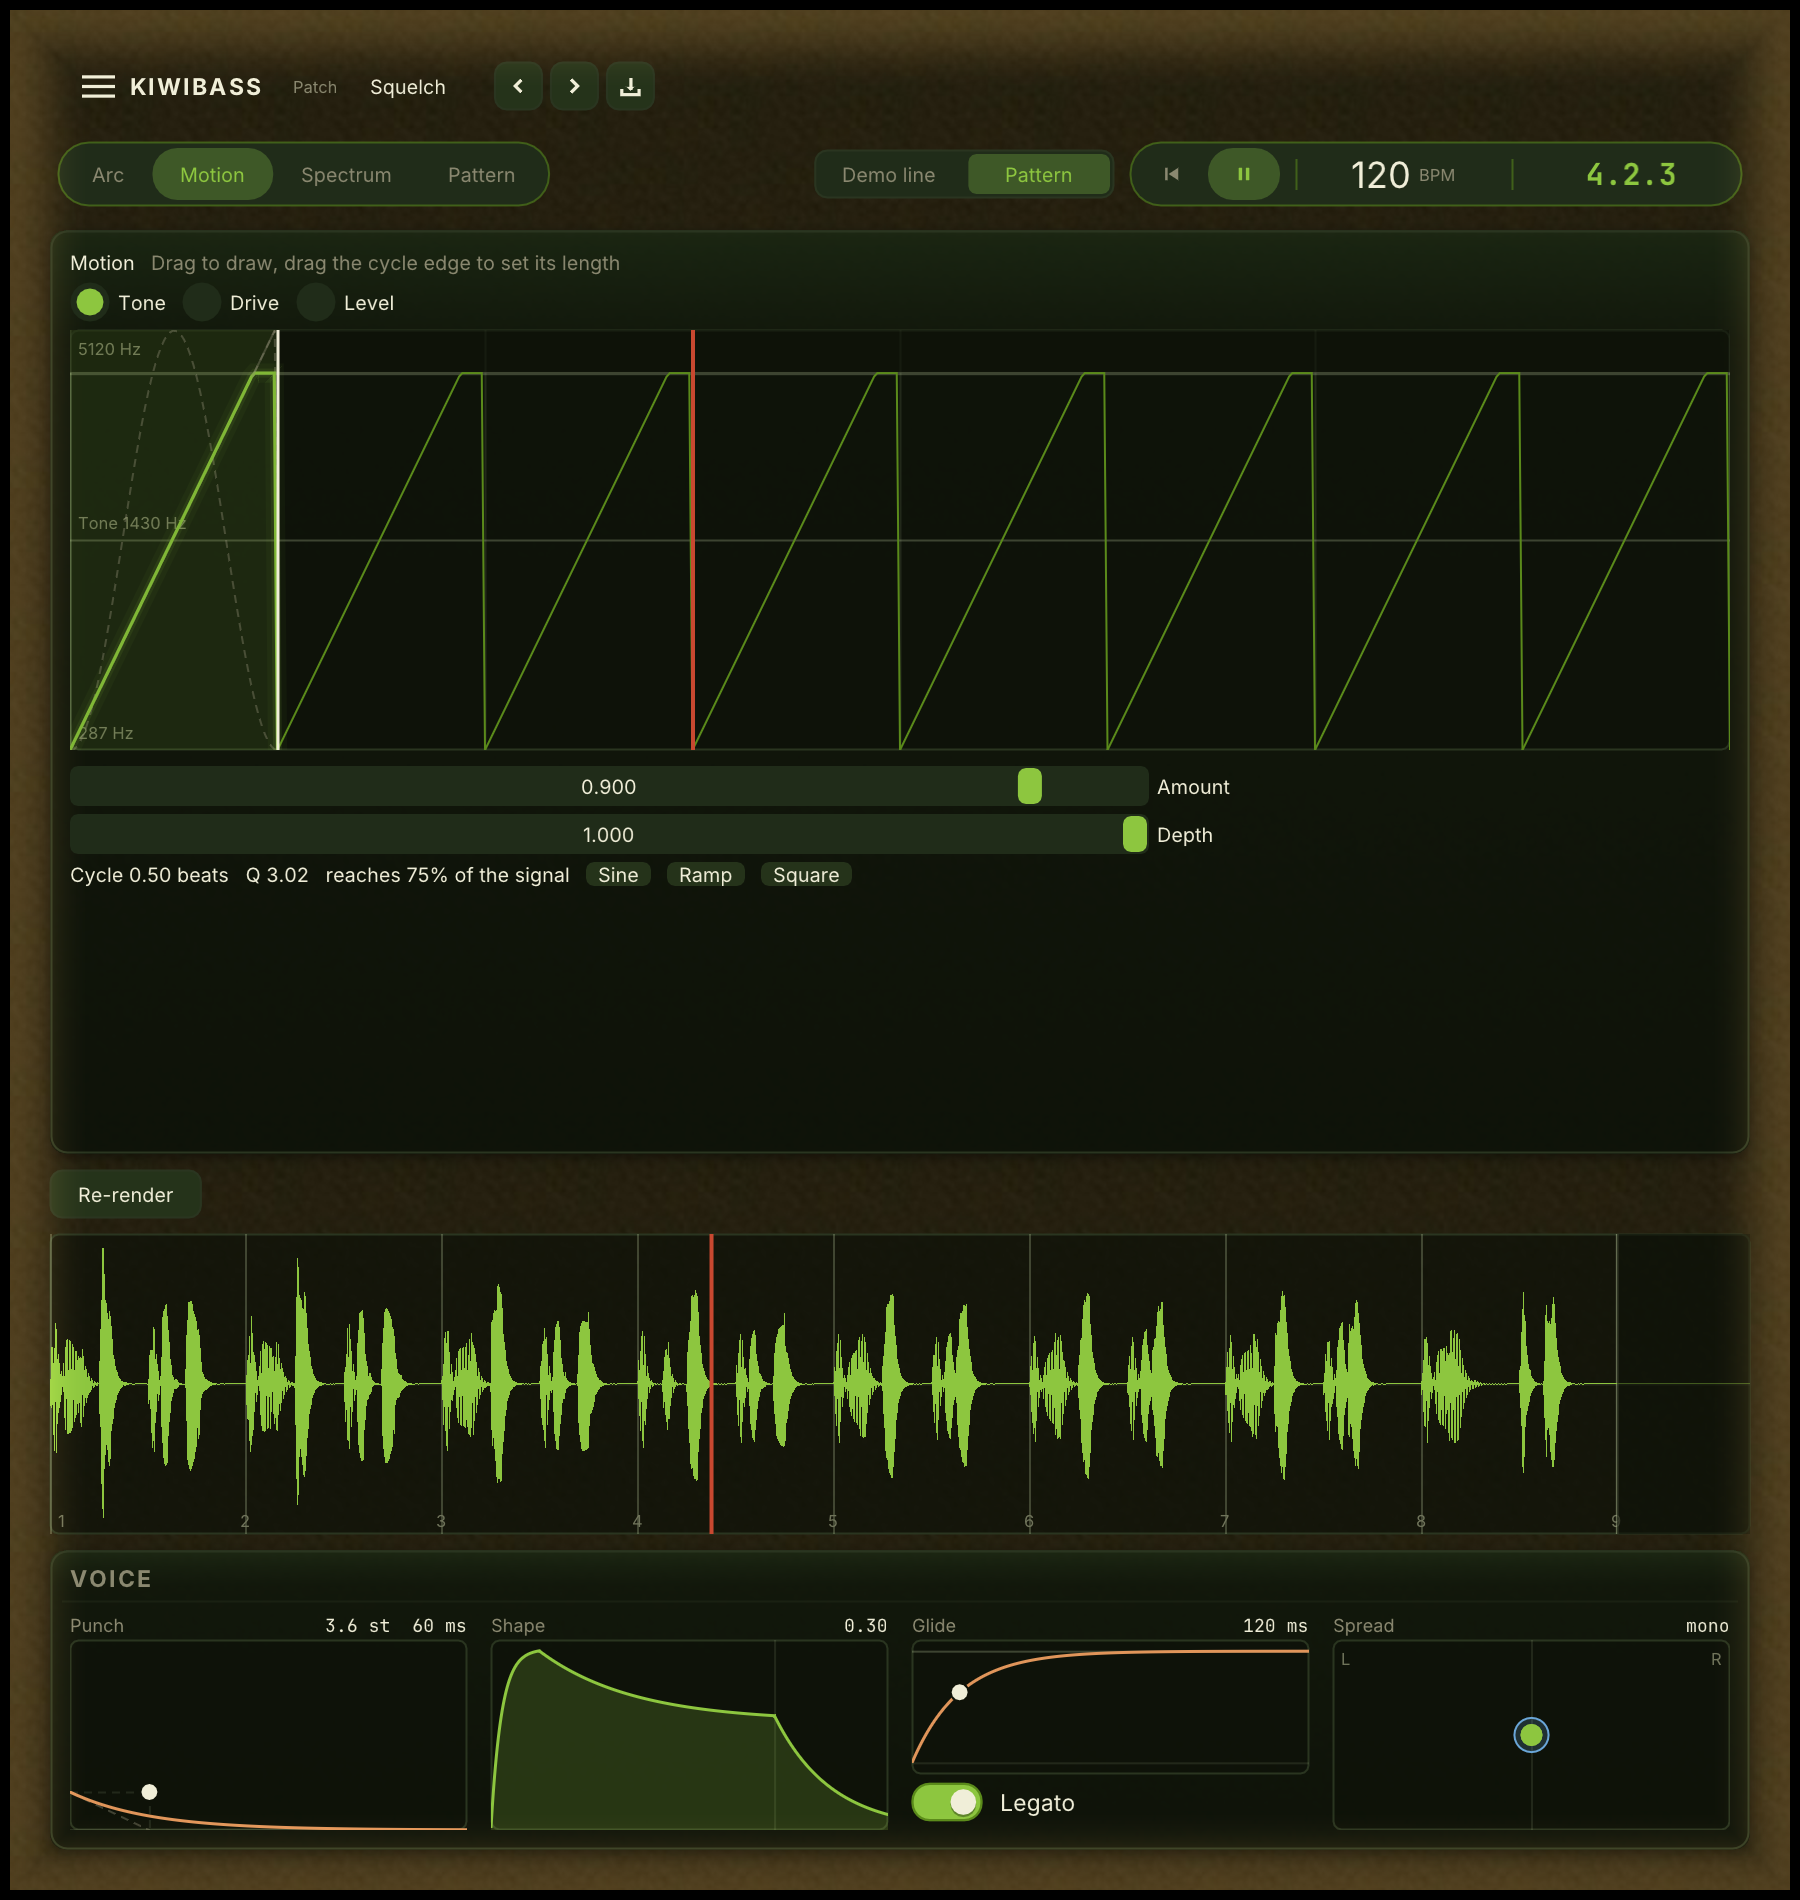Apply the Sine motion shape
Screen dimensions: 1800x1900
(x=618, y=875)
